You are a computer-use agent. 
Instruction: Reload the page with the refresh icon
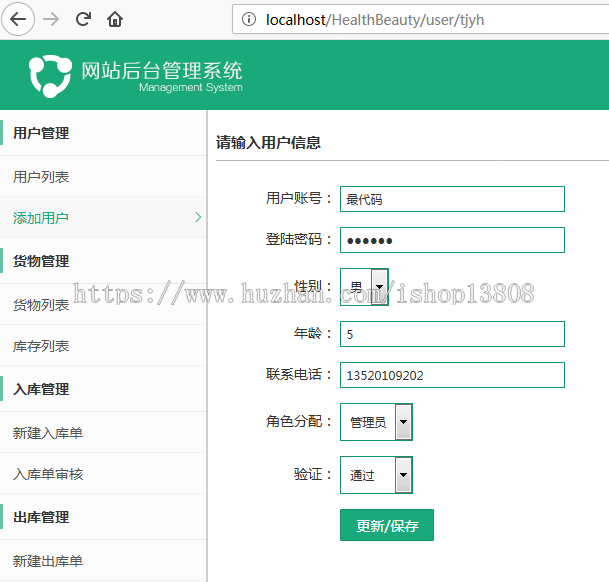[83, 19]
